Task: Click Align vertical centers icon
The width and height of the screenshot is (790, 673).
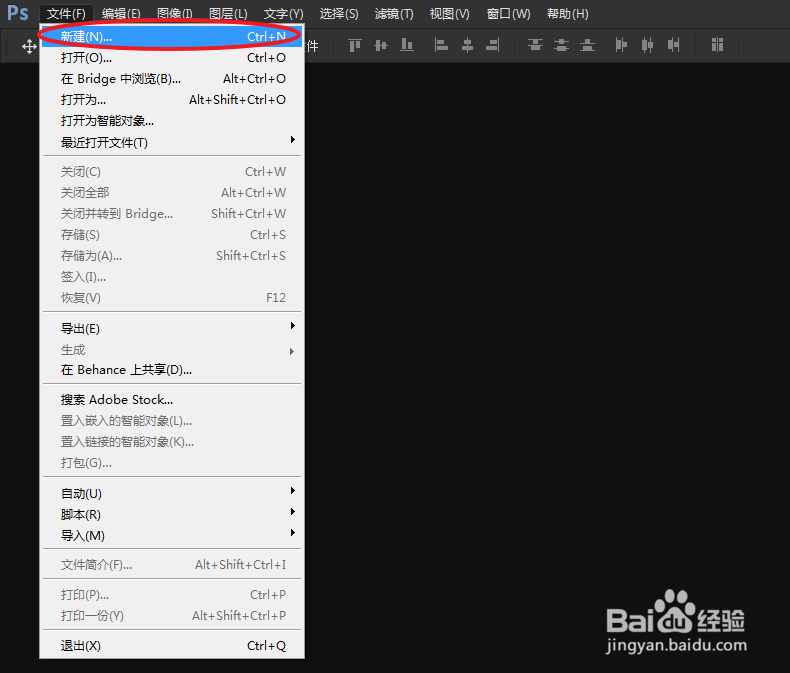Action: 381,46
